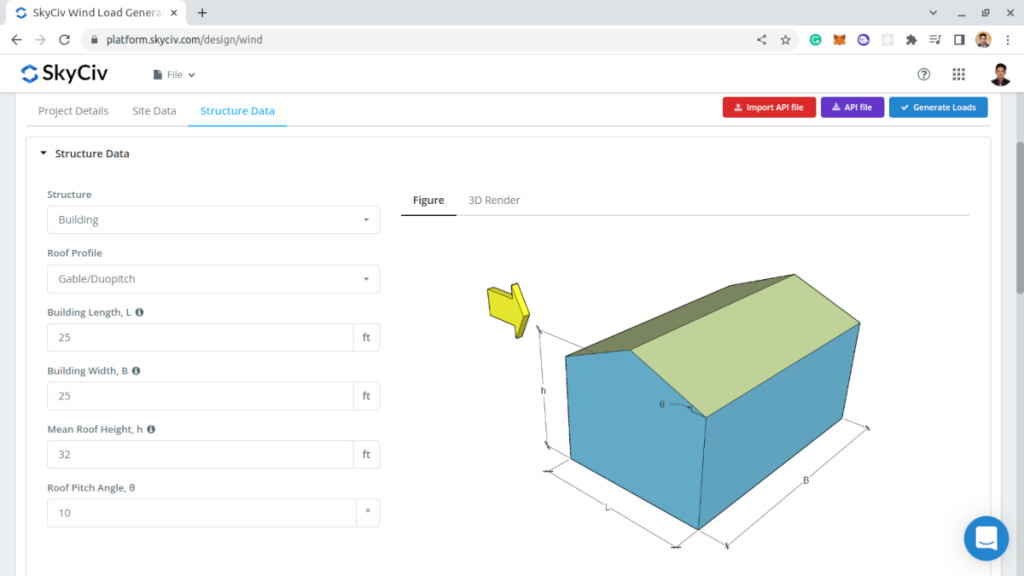The height and width of the screenshot is (576, 1024).
Task: Click Building Width info icon
Action: 136,371
